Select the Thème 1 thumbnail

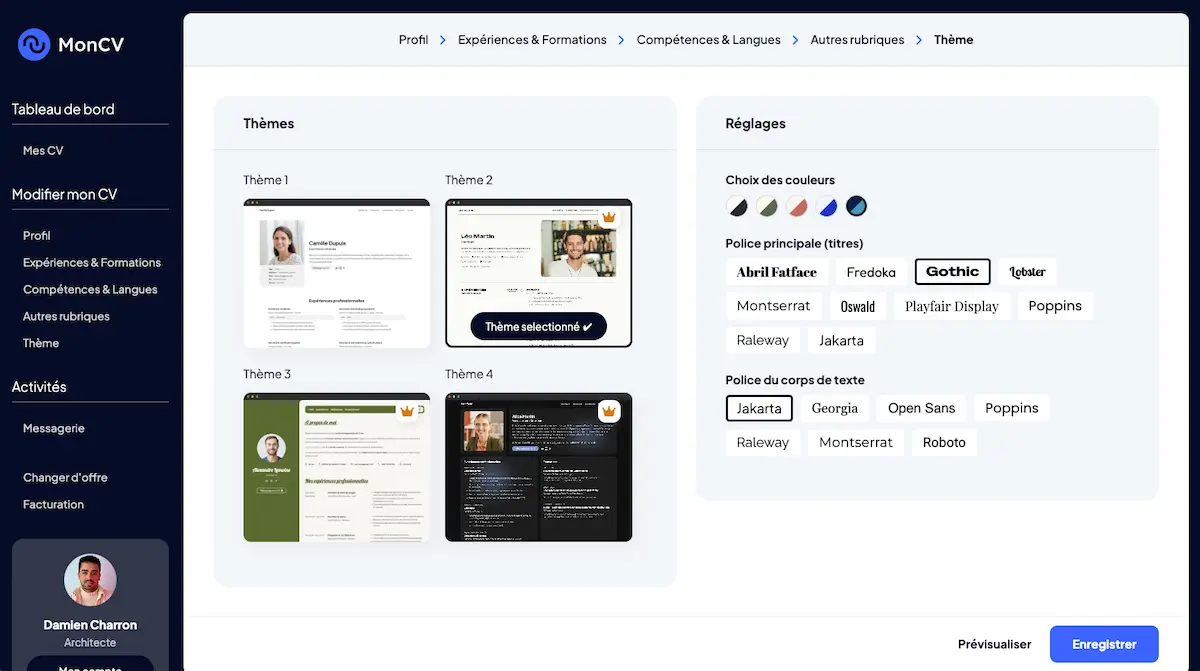(336, 272)
